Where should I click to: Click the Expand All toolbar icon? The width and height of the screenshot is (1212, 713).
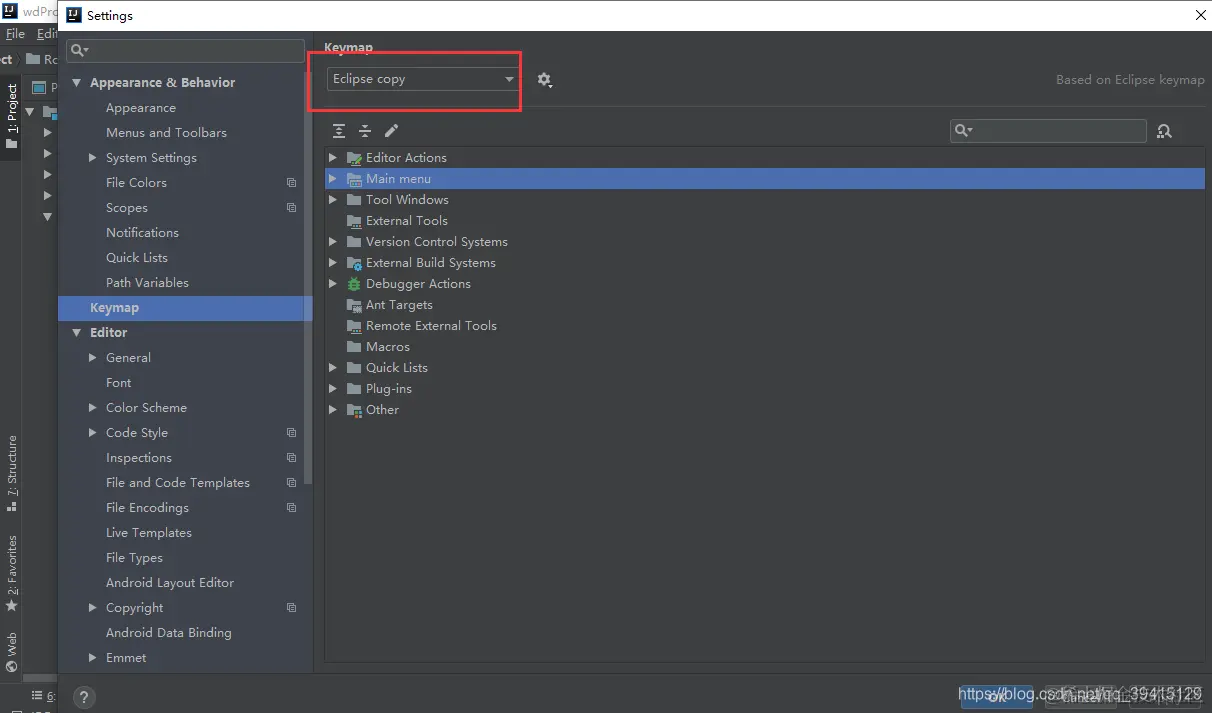[x=339, y=131]
